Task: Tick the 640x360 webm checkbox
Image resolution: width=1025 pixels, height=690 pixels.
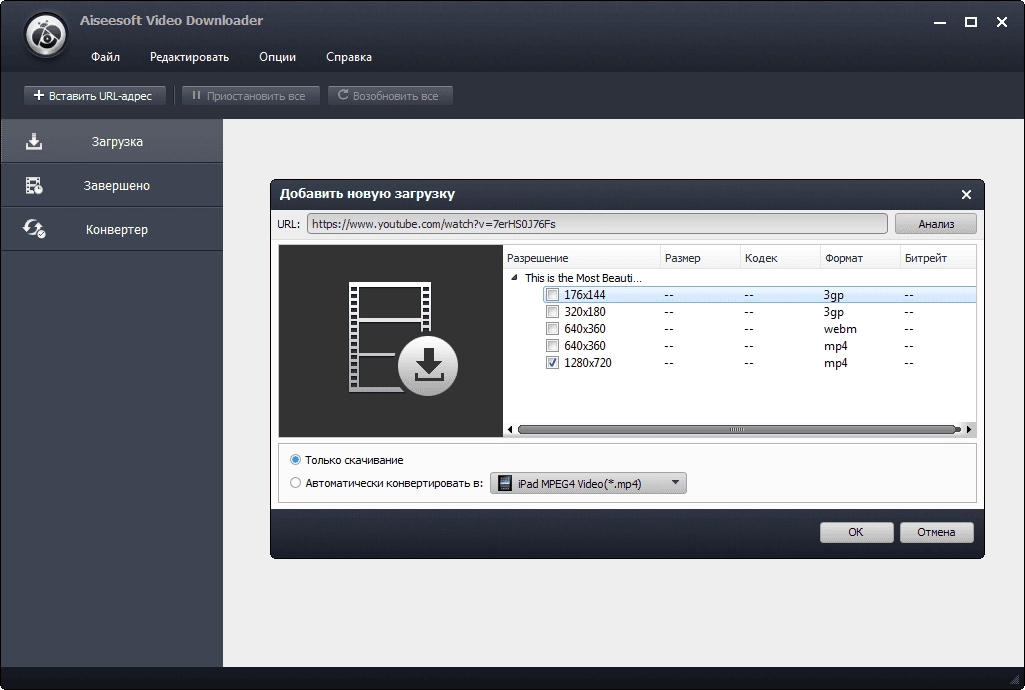Action: point(552,329)
